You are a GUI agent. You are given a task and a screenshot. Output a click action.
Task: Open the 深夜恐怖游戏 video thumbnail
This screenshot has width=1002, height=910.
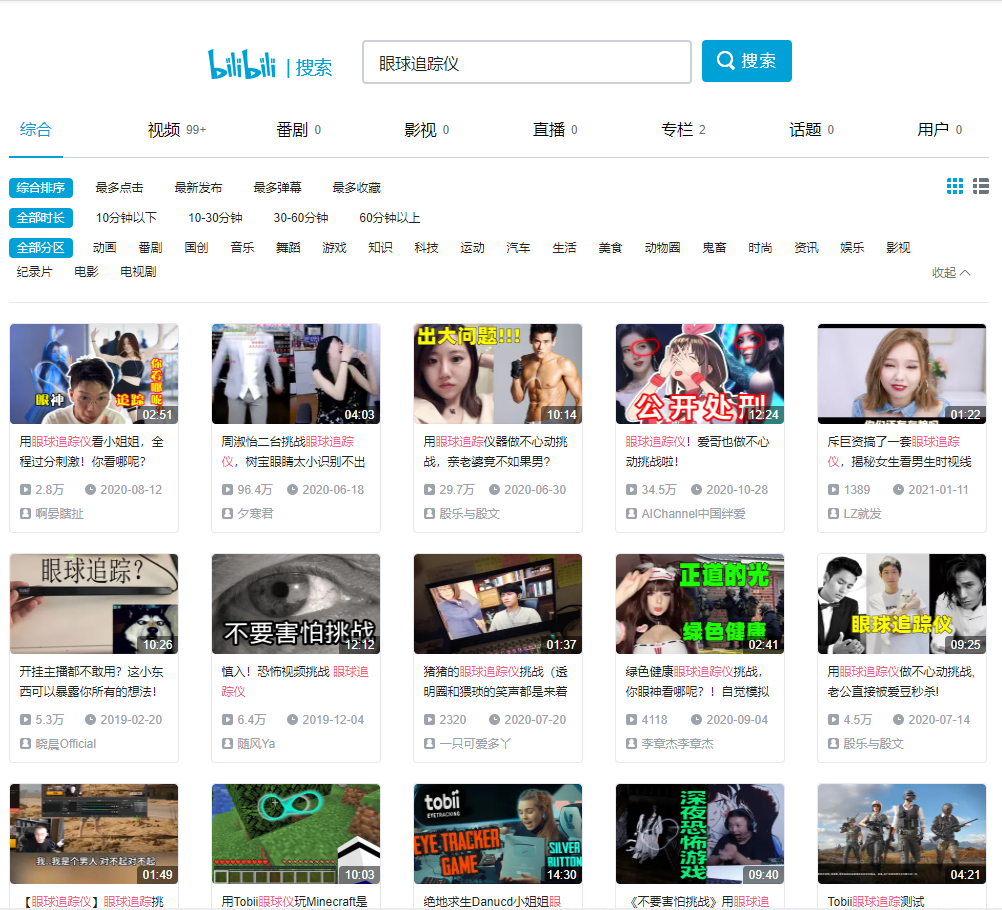click(x=700, y=834)
